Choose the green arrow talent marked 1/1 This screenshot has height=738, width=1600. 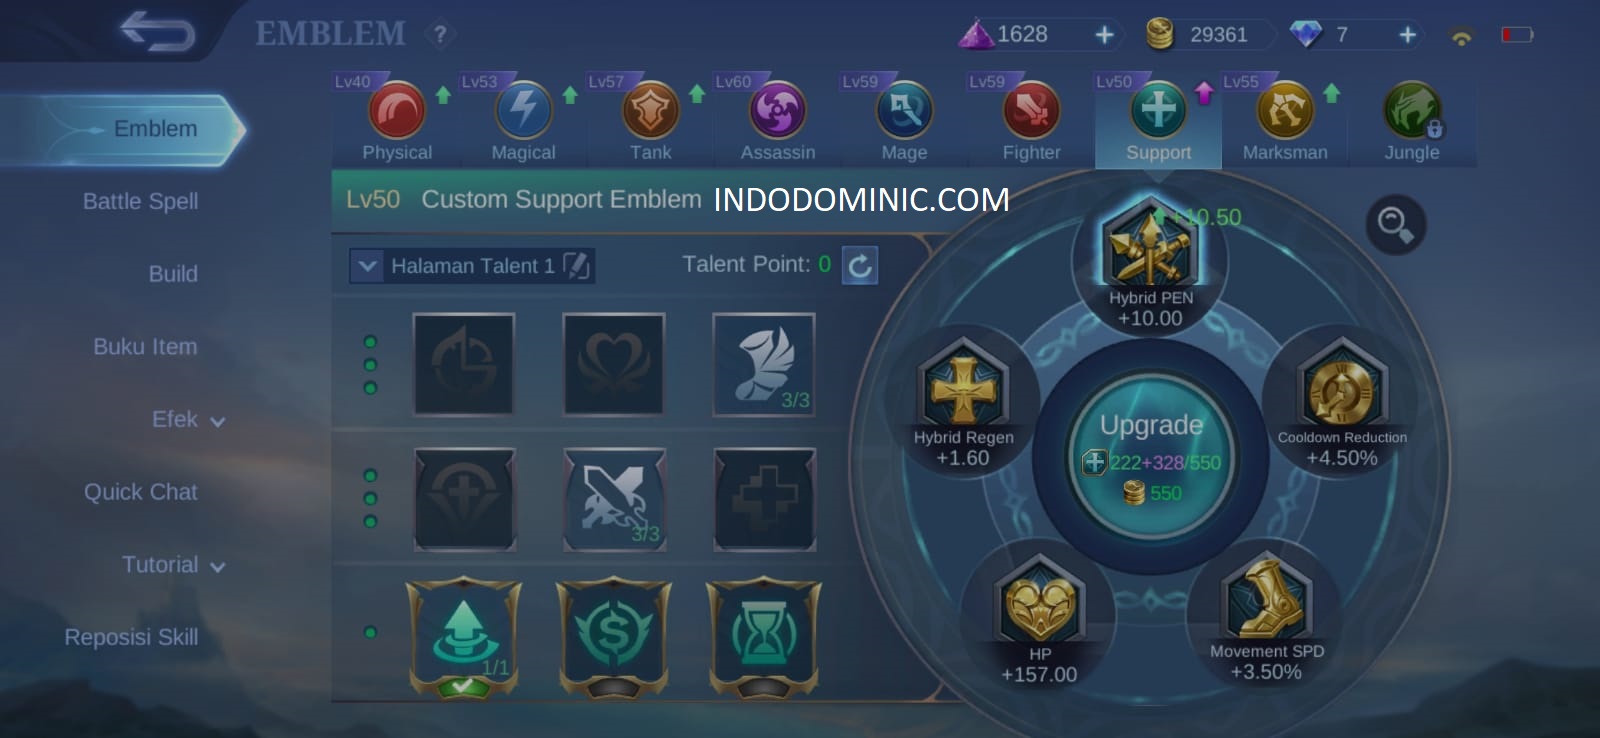pos(464,636)
